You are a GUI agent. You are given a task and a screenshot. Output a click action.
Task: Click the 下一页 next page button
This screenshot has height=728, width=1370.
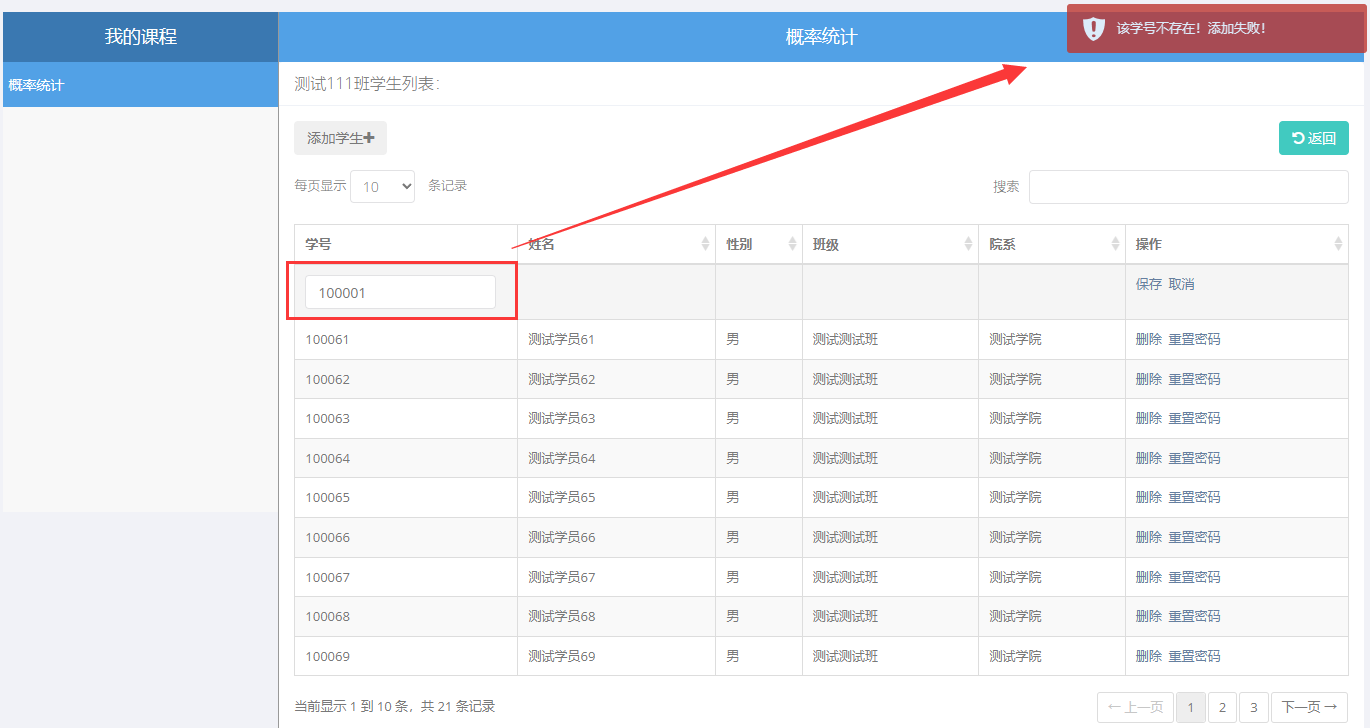(x=1310, y=707)
